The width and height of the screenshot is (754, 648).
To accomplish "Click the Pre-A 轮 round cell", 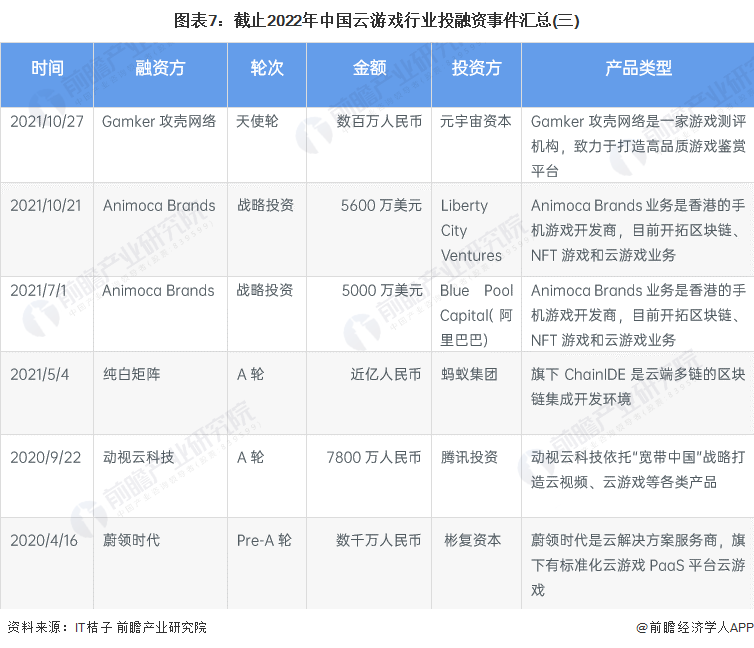I will tap(264, 541).
